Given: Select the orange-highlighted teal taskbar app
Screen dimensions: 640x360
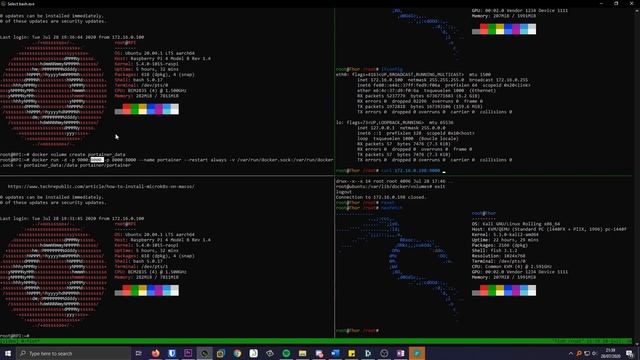Looking at the screenshot, I should click(417, 353).
